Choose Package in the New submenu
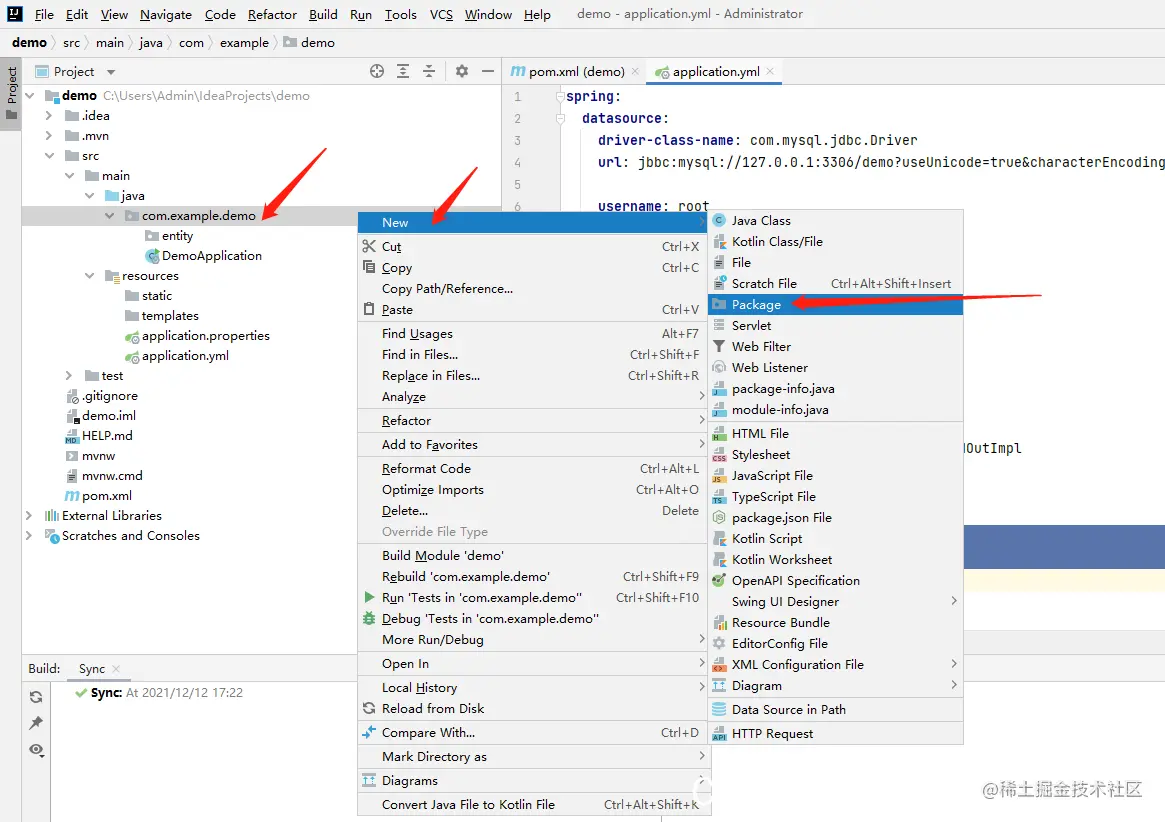The width and height of the screenshot is (1165, 822). (x=835, y=305)
